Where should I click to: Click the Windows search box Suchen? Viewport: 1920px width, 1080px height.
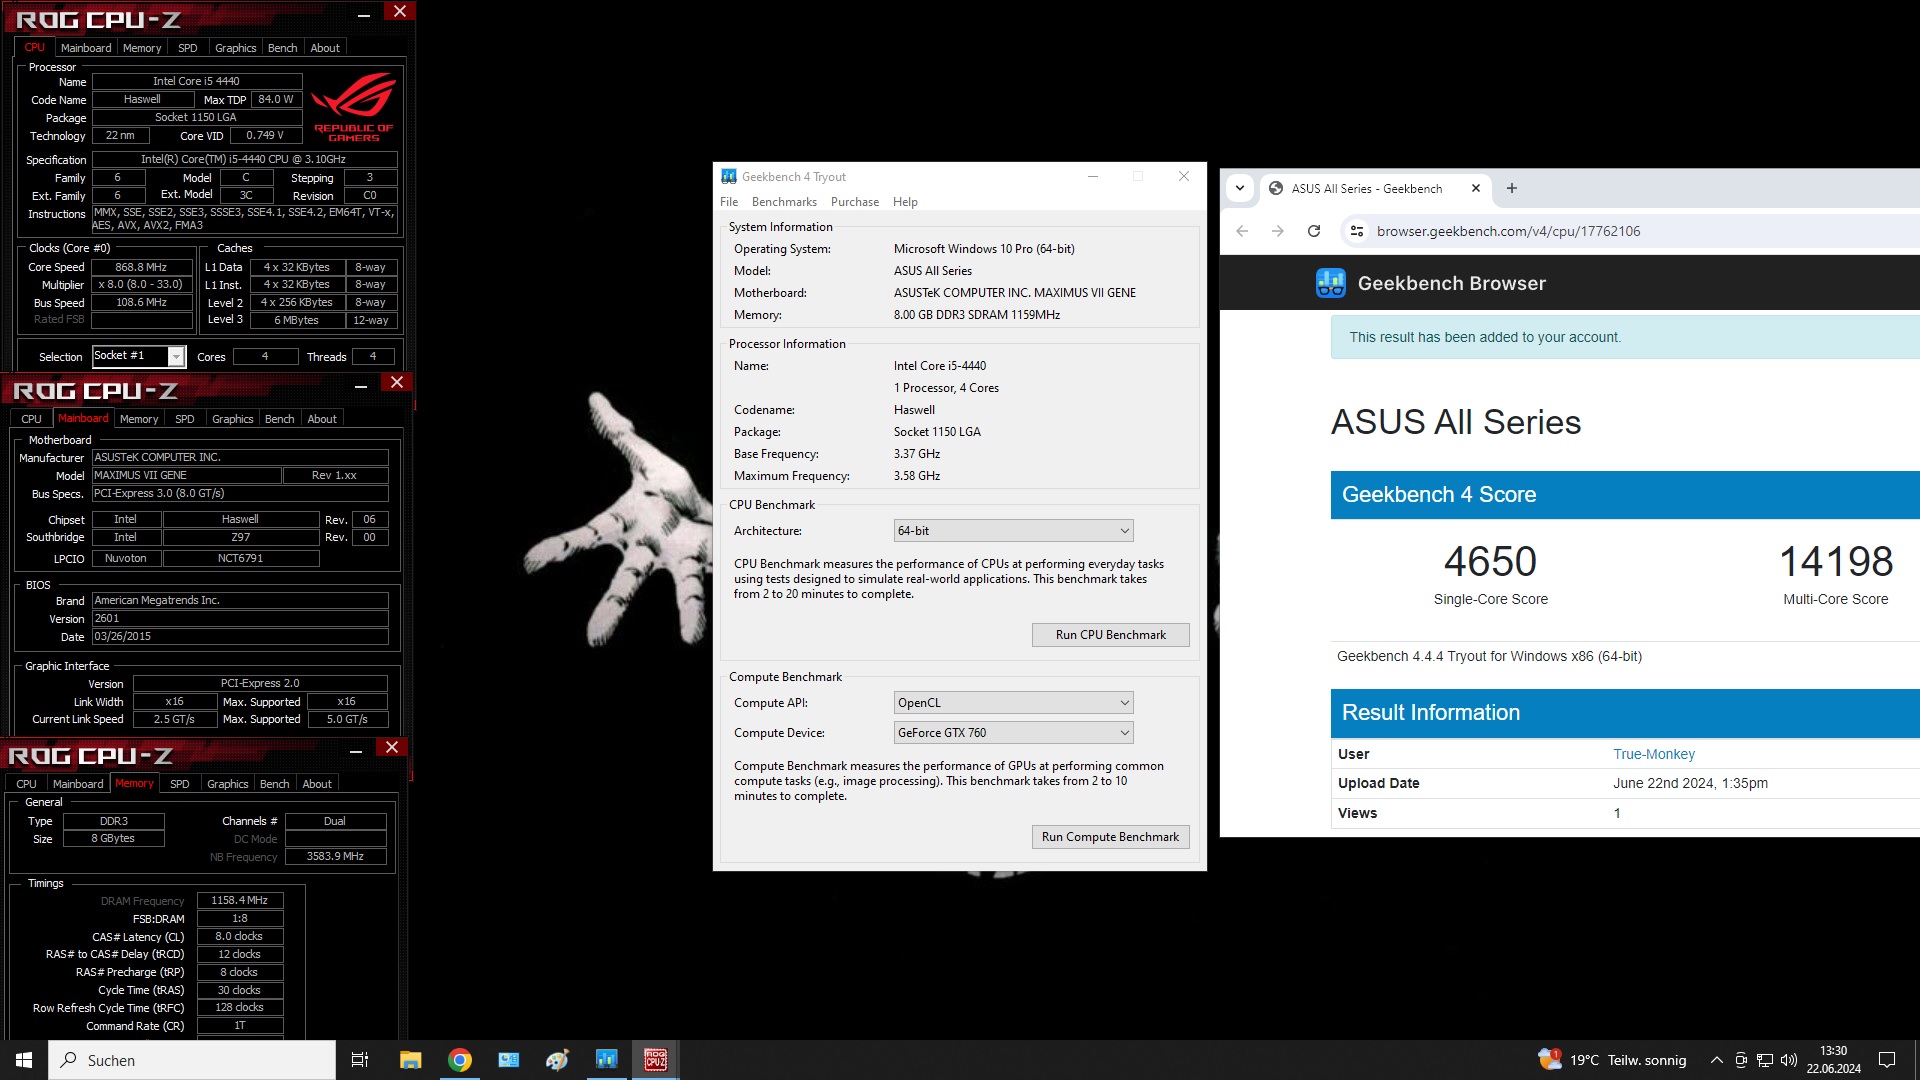[x=192, y=1060]
